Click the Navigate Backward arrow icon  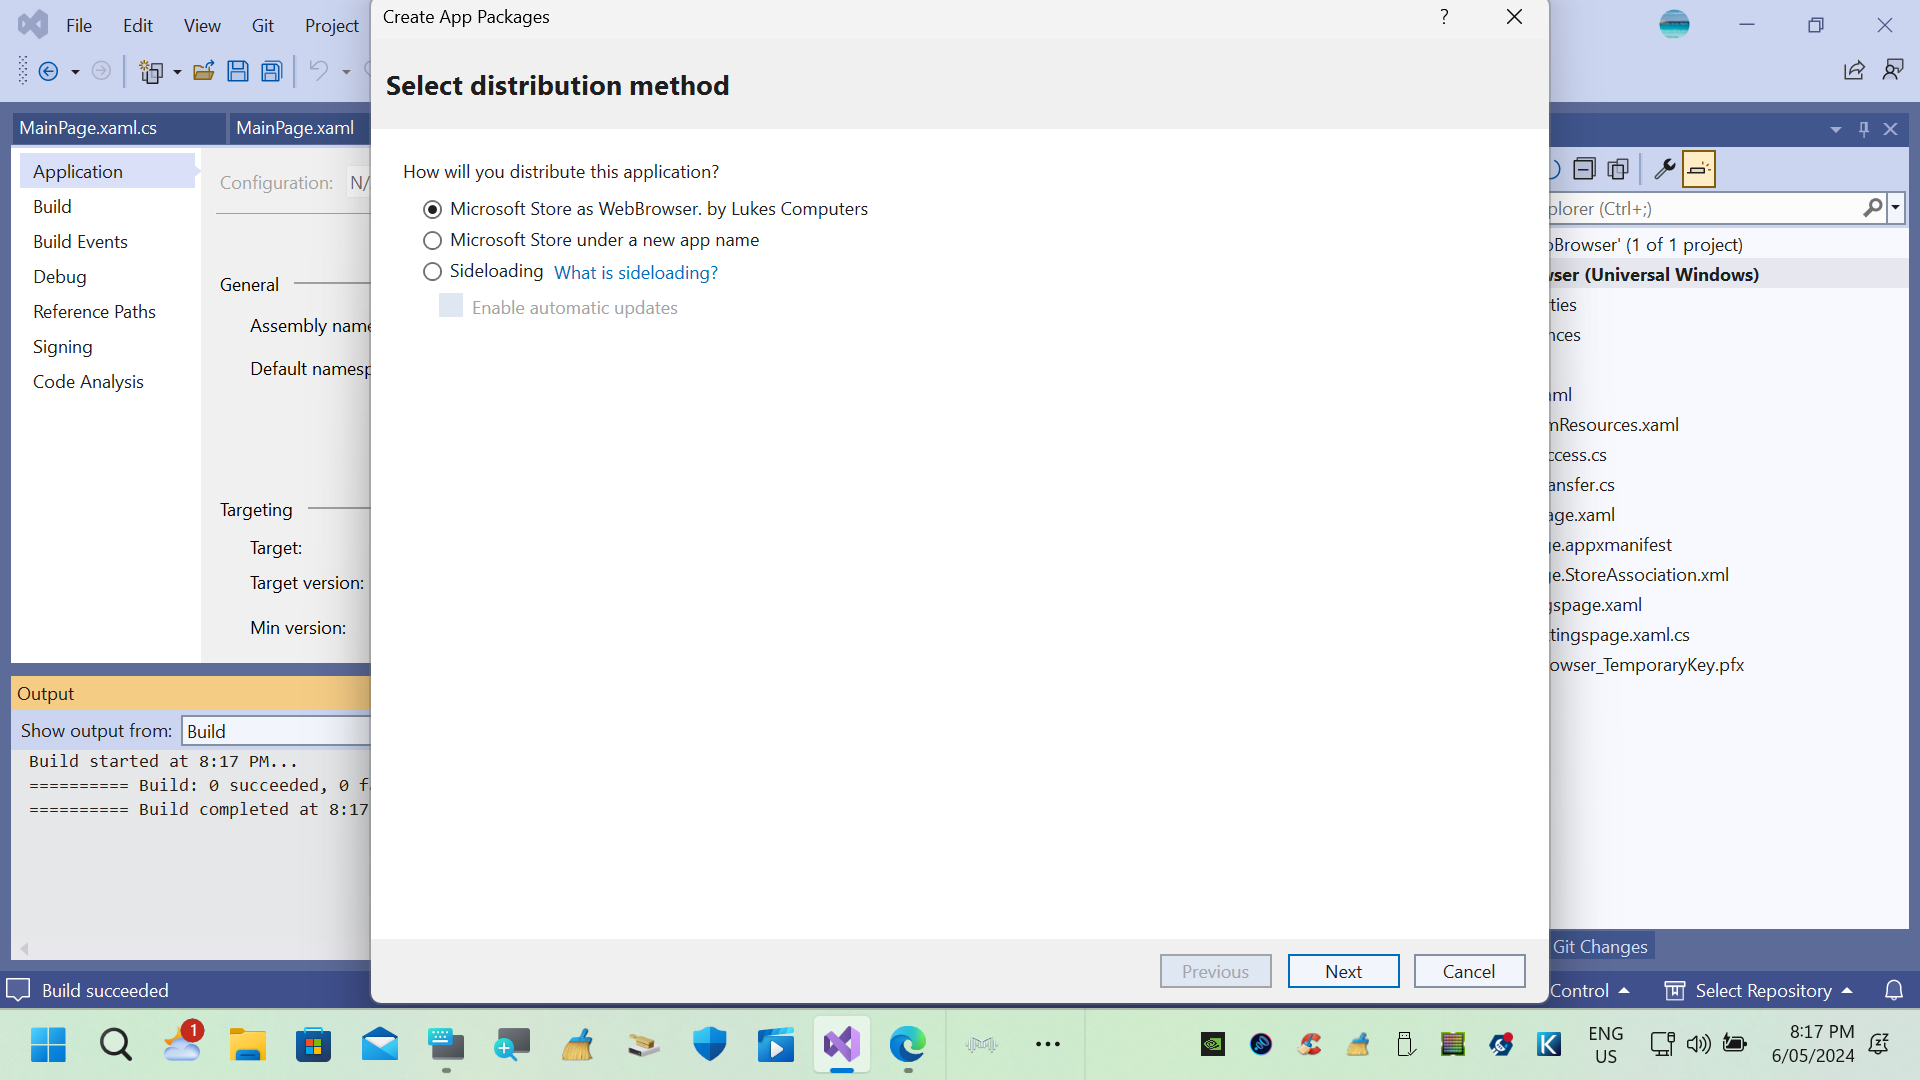pyautogui.click(x=50, y=71)
